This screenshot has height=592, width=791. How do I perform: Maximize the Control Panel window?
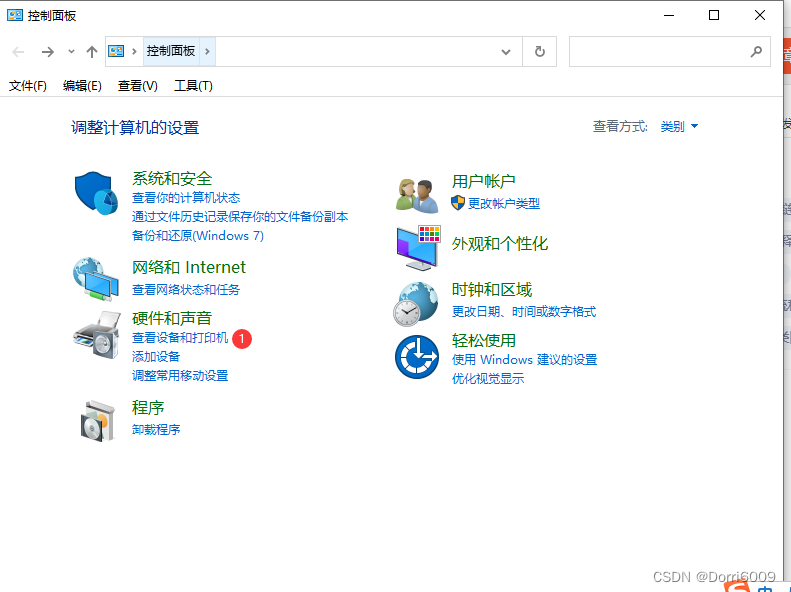714,15
